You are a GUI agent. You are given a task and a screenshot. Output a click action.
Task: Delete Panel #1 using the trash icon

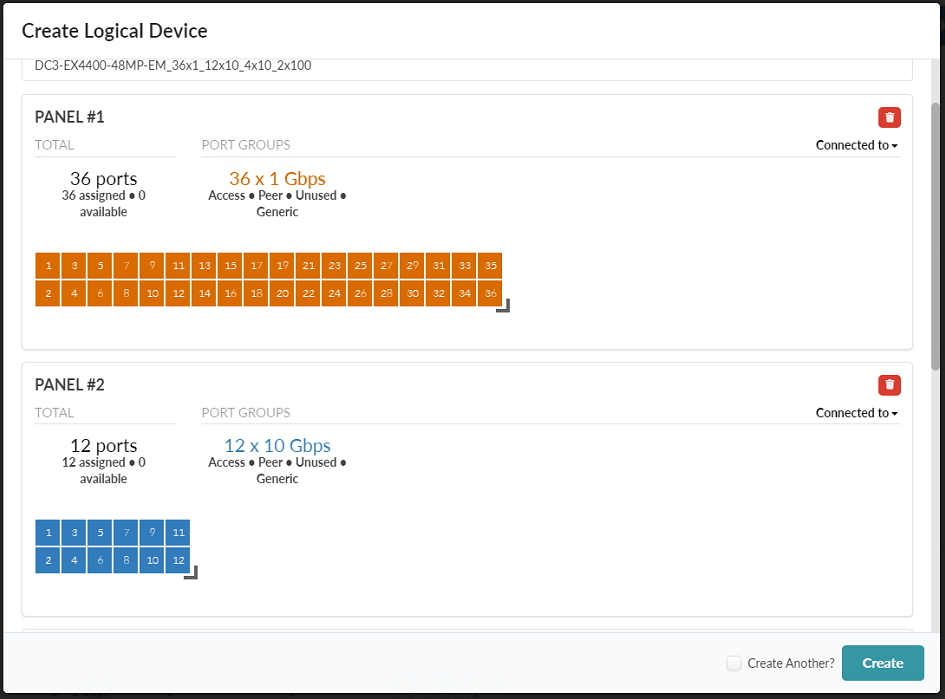point(889,118)
